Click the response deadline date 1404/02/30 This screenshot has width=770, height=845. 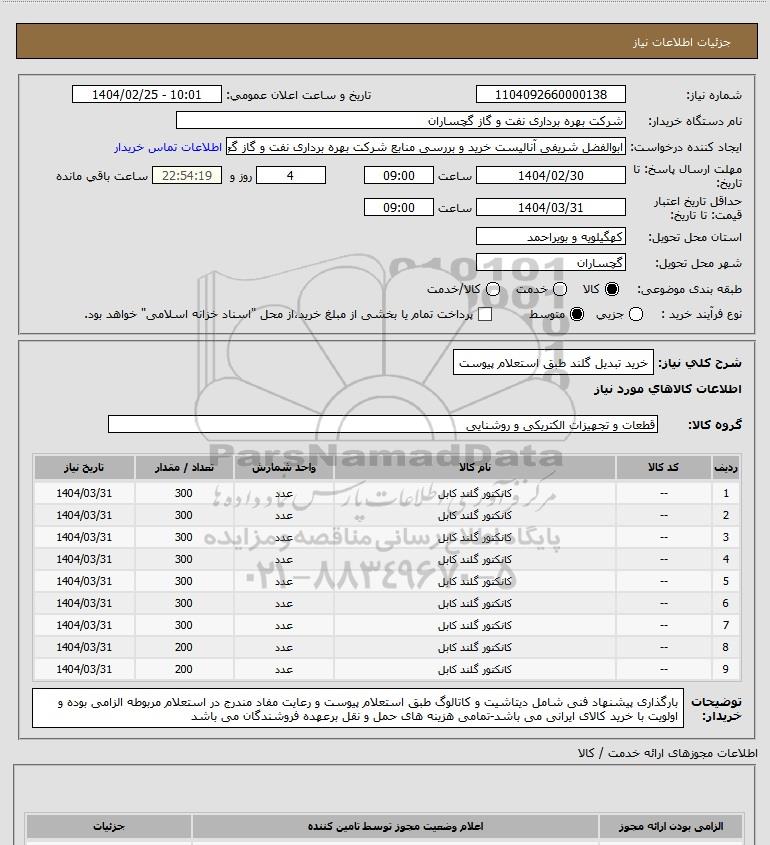coord(551,175)
